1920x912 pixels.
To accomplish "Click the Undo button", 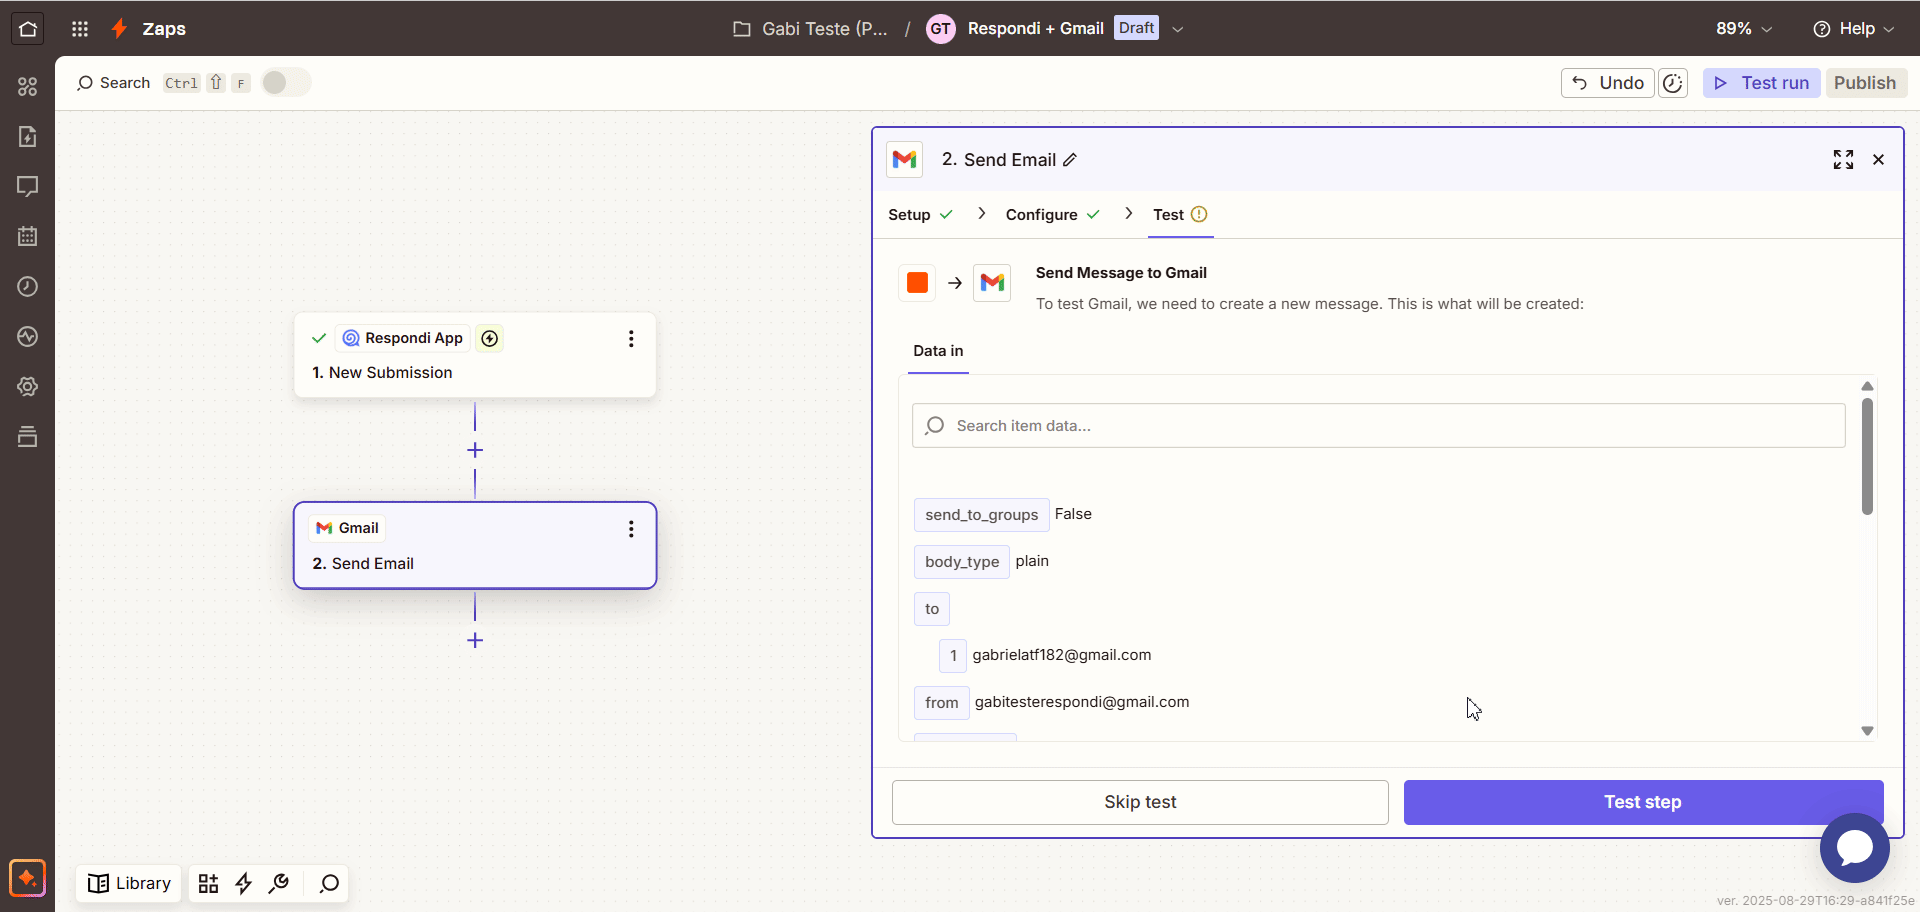I will pyautogui.click(x=1608, y=83).
